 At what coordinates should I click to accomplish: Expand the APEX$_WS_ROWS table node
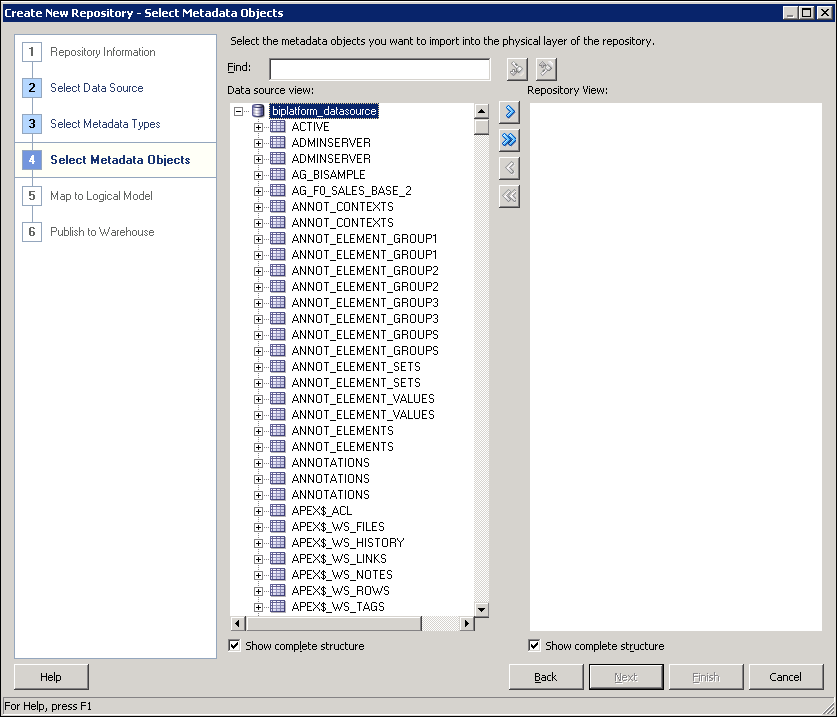(258, 591)
